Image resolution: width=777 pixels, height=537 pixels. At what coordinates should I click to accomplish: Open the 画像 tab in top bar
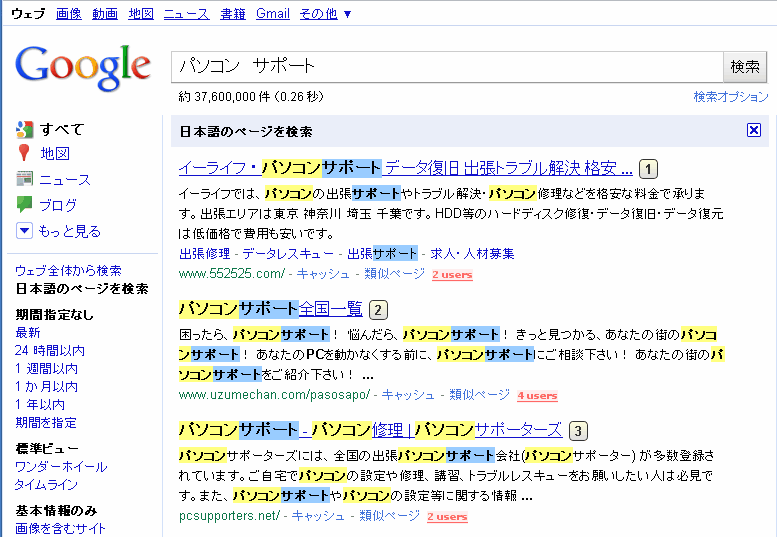click(x=69, y=14)
